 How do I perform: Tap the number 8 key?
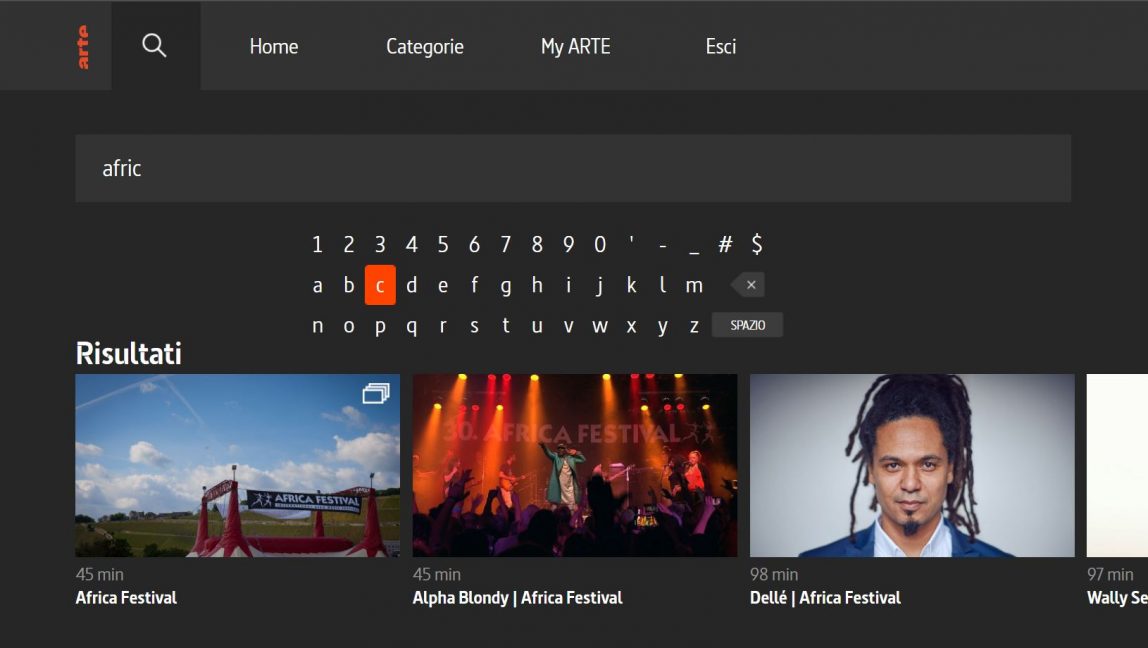click(537, 244)
